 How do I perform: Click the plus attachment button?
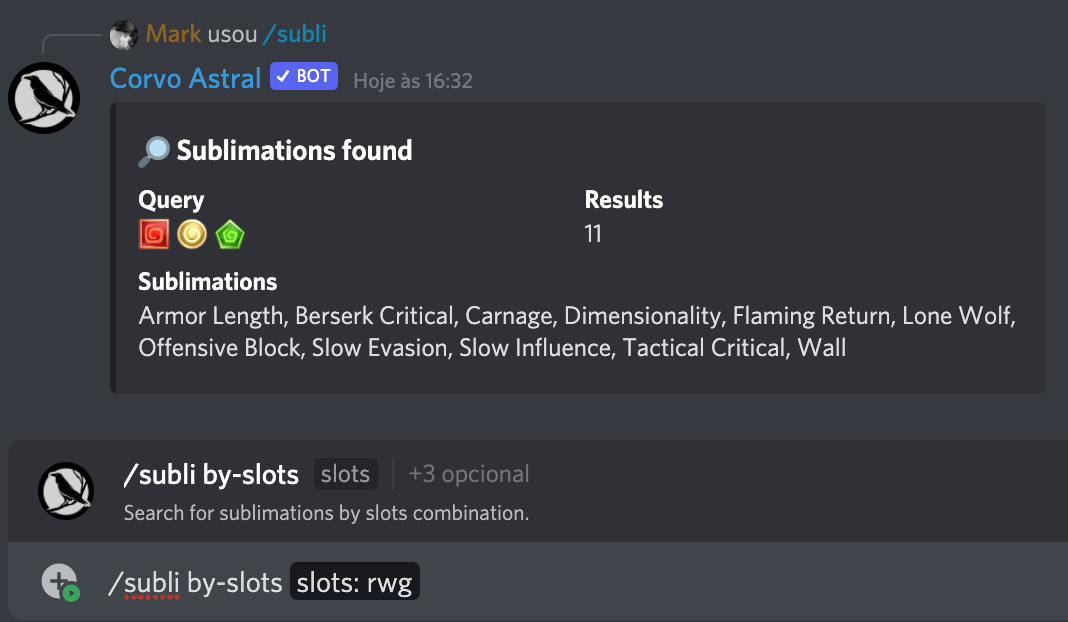coord(60,582)
